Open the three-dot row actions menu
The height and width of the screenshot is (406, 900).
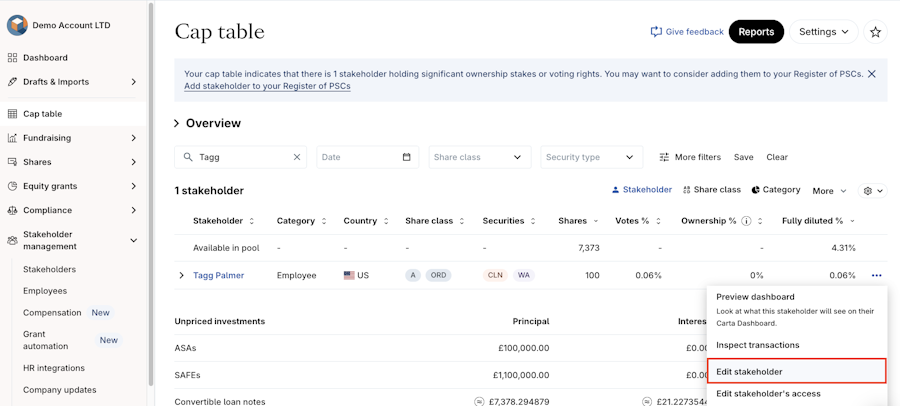click(876, 275)
